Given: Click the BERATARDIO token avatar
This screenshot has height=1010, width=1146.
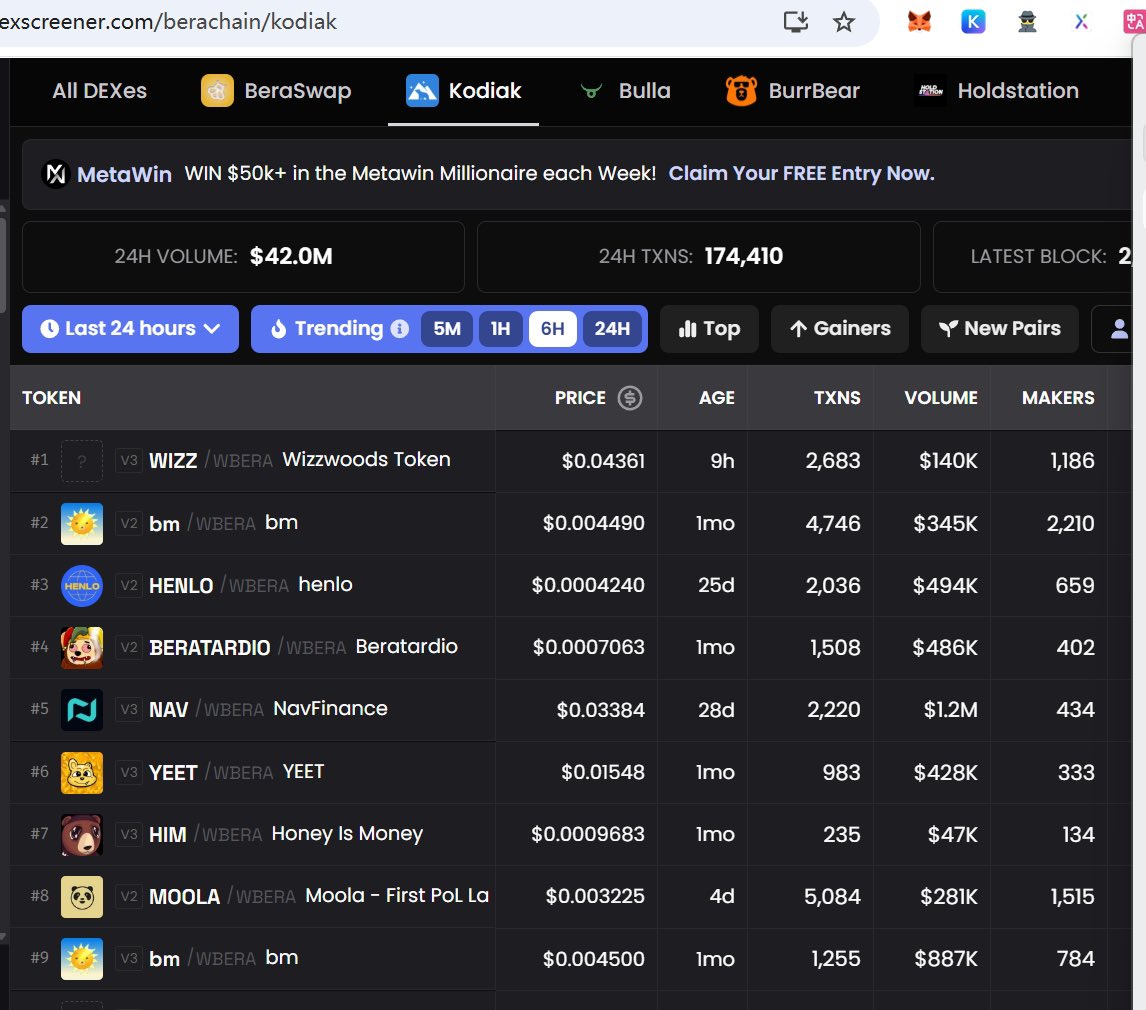Looking at the screenshot, I should click(82, 648).
